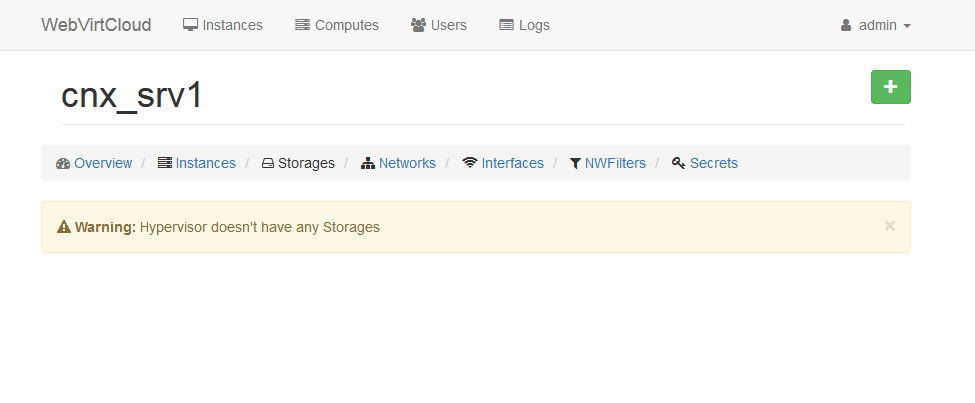The width and height of the screenshot is (975, 403).
Task: Click the key icon beside Secrets
Action: [x=678, y=163]
